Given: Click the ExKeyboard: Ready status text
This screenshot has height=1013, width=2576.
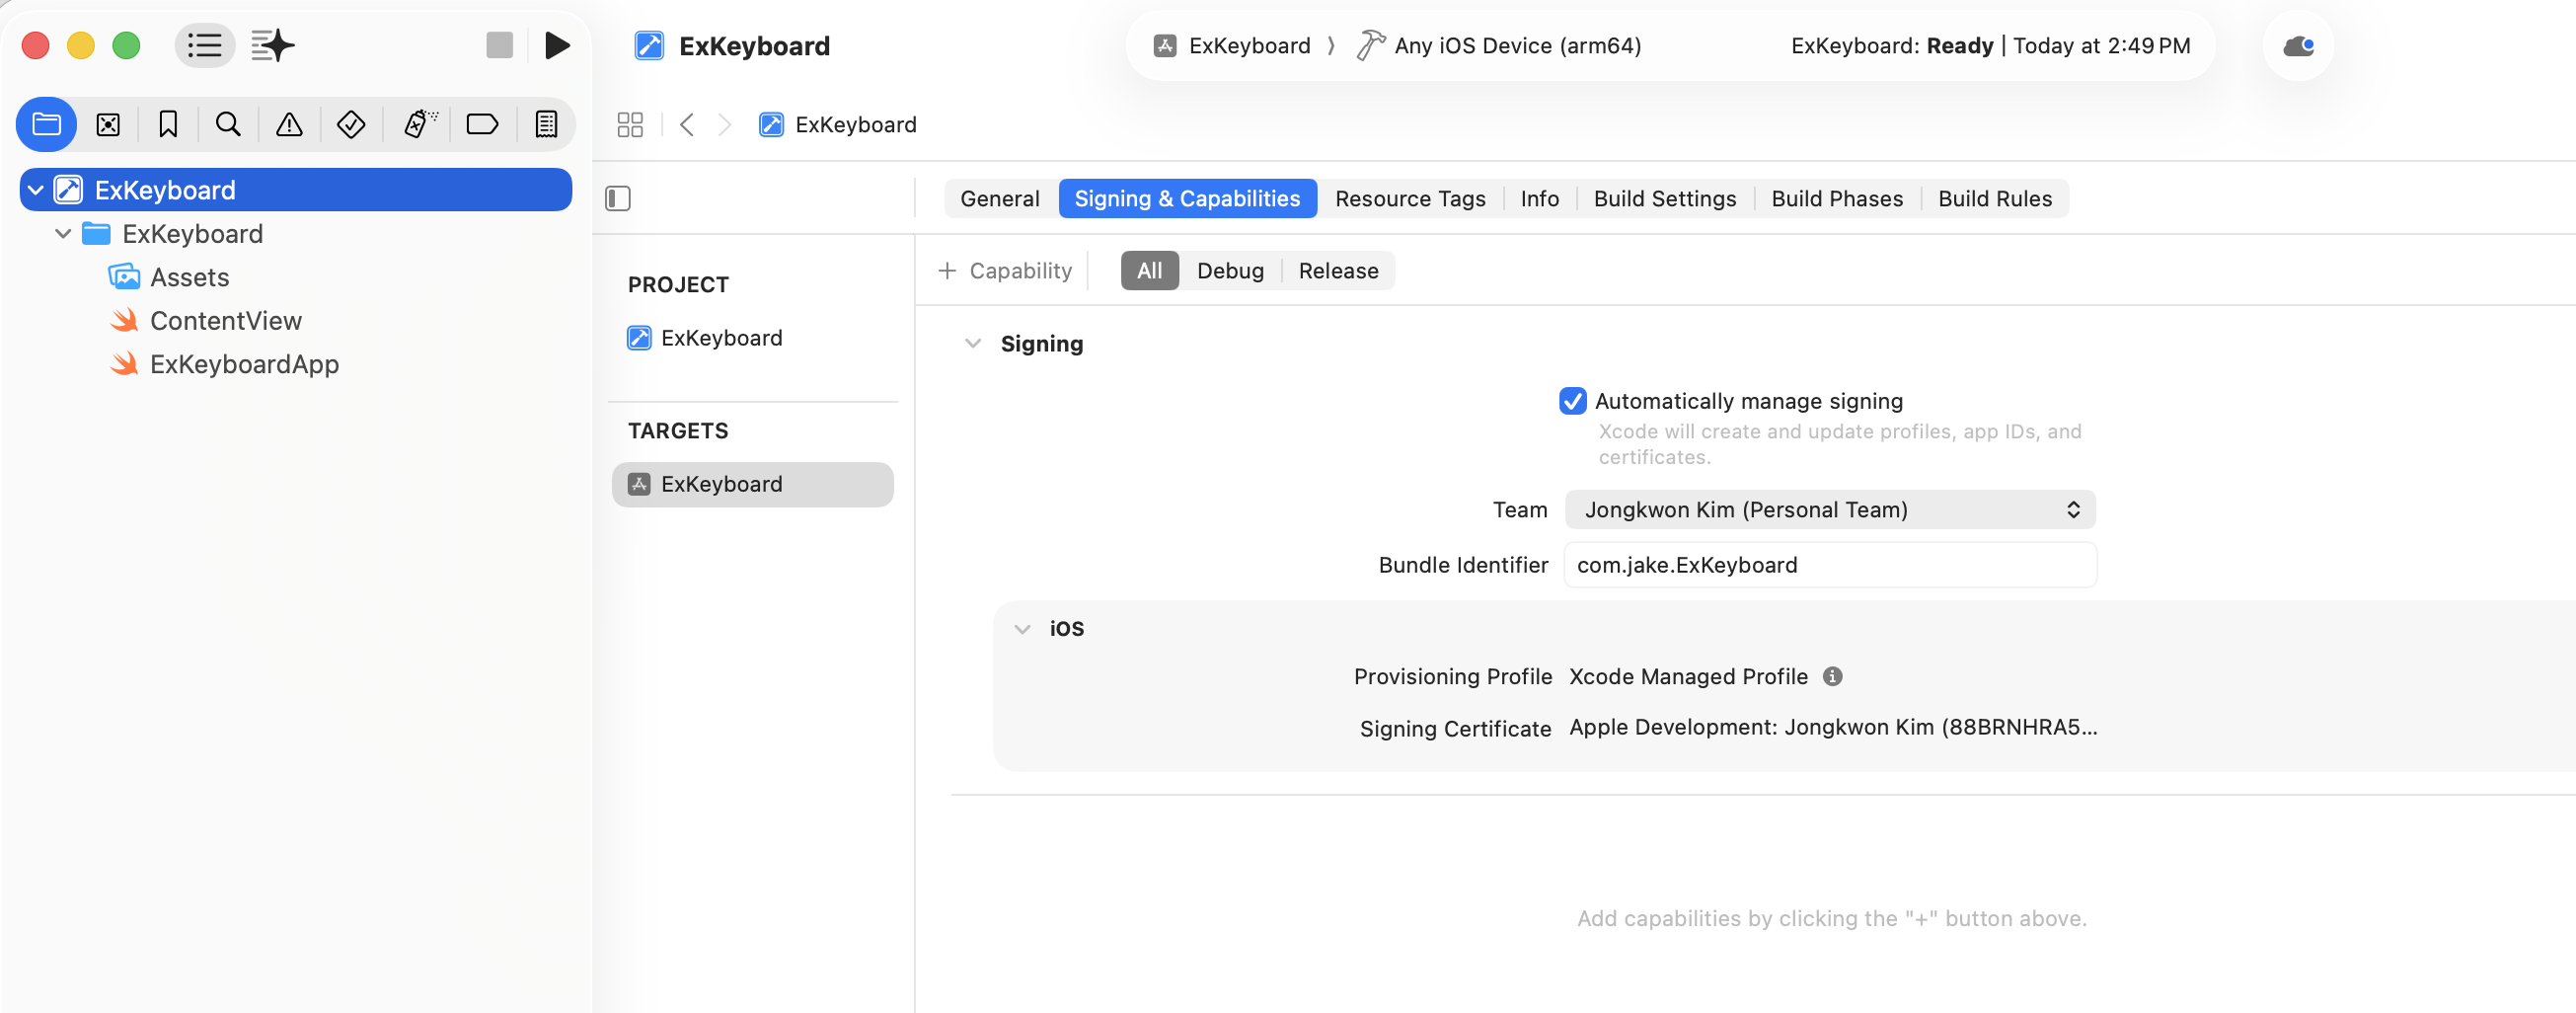Looking at the screenshot, I should (x=1891, y=45).
